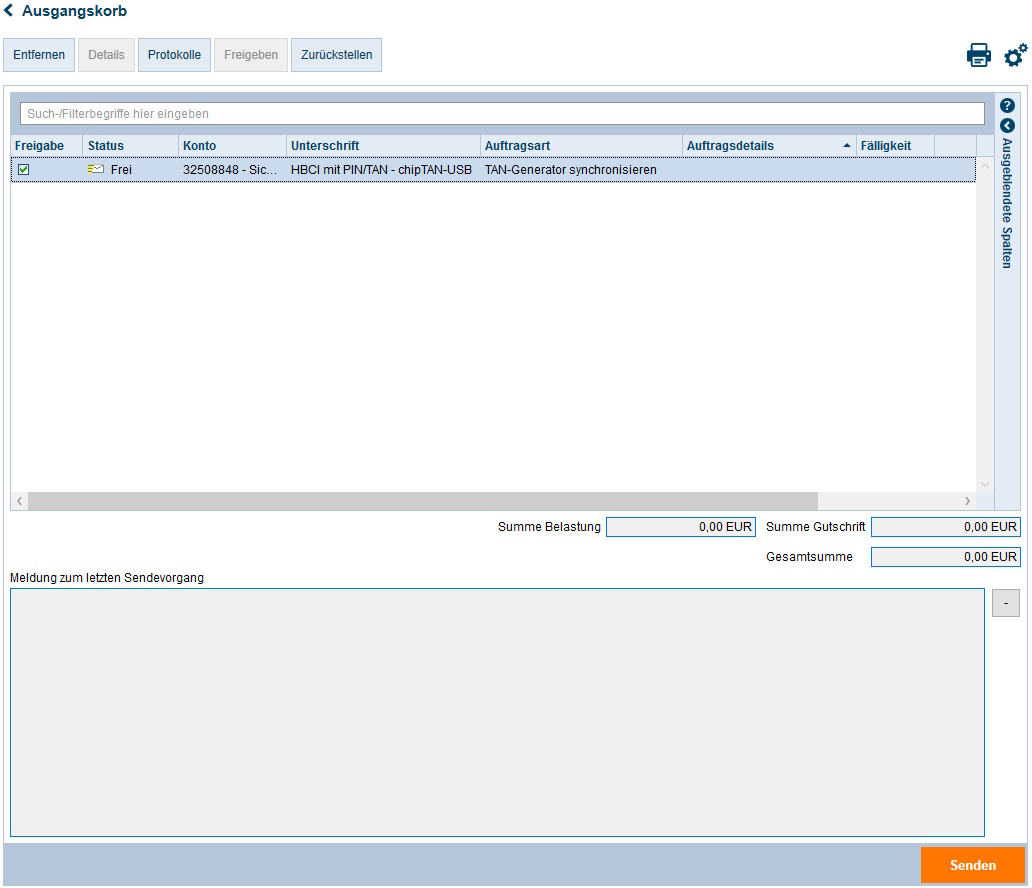Click the Gesamtsumme value field
This screenshot has height=888, width=1032.
click(x=945, y=556)
